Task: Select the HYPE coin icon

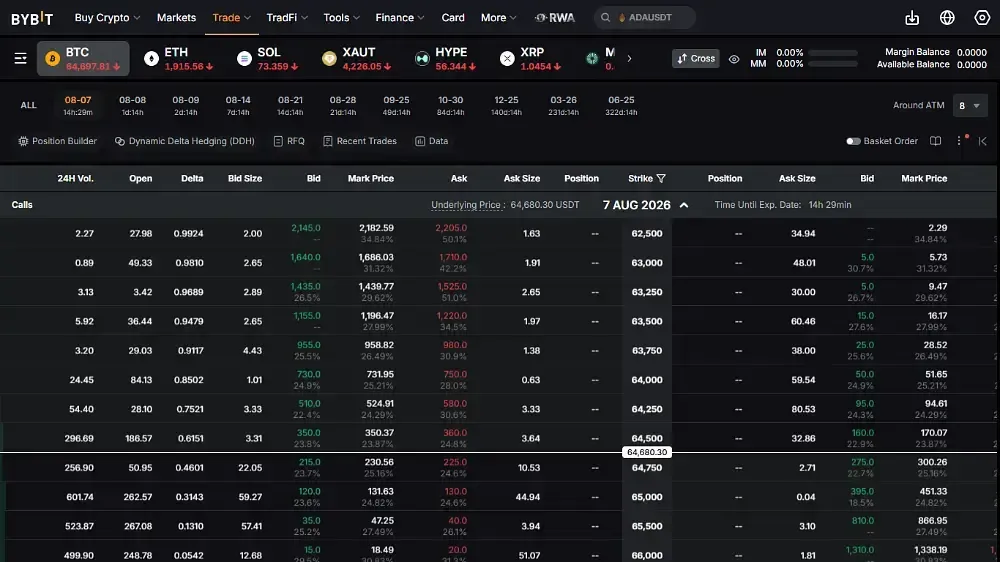Action: point(422,59)
